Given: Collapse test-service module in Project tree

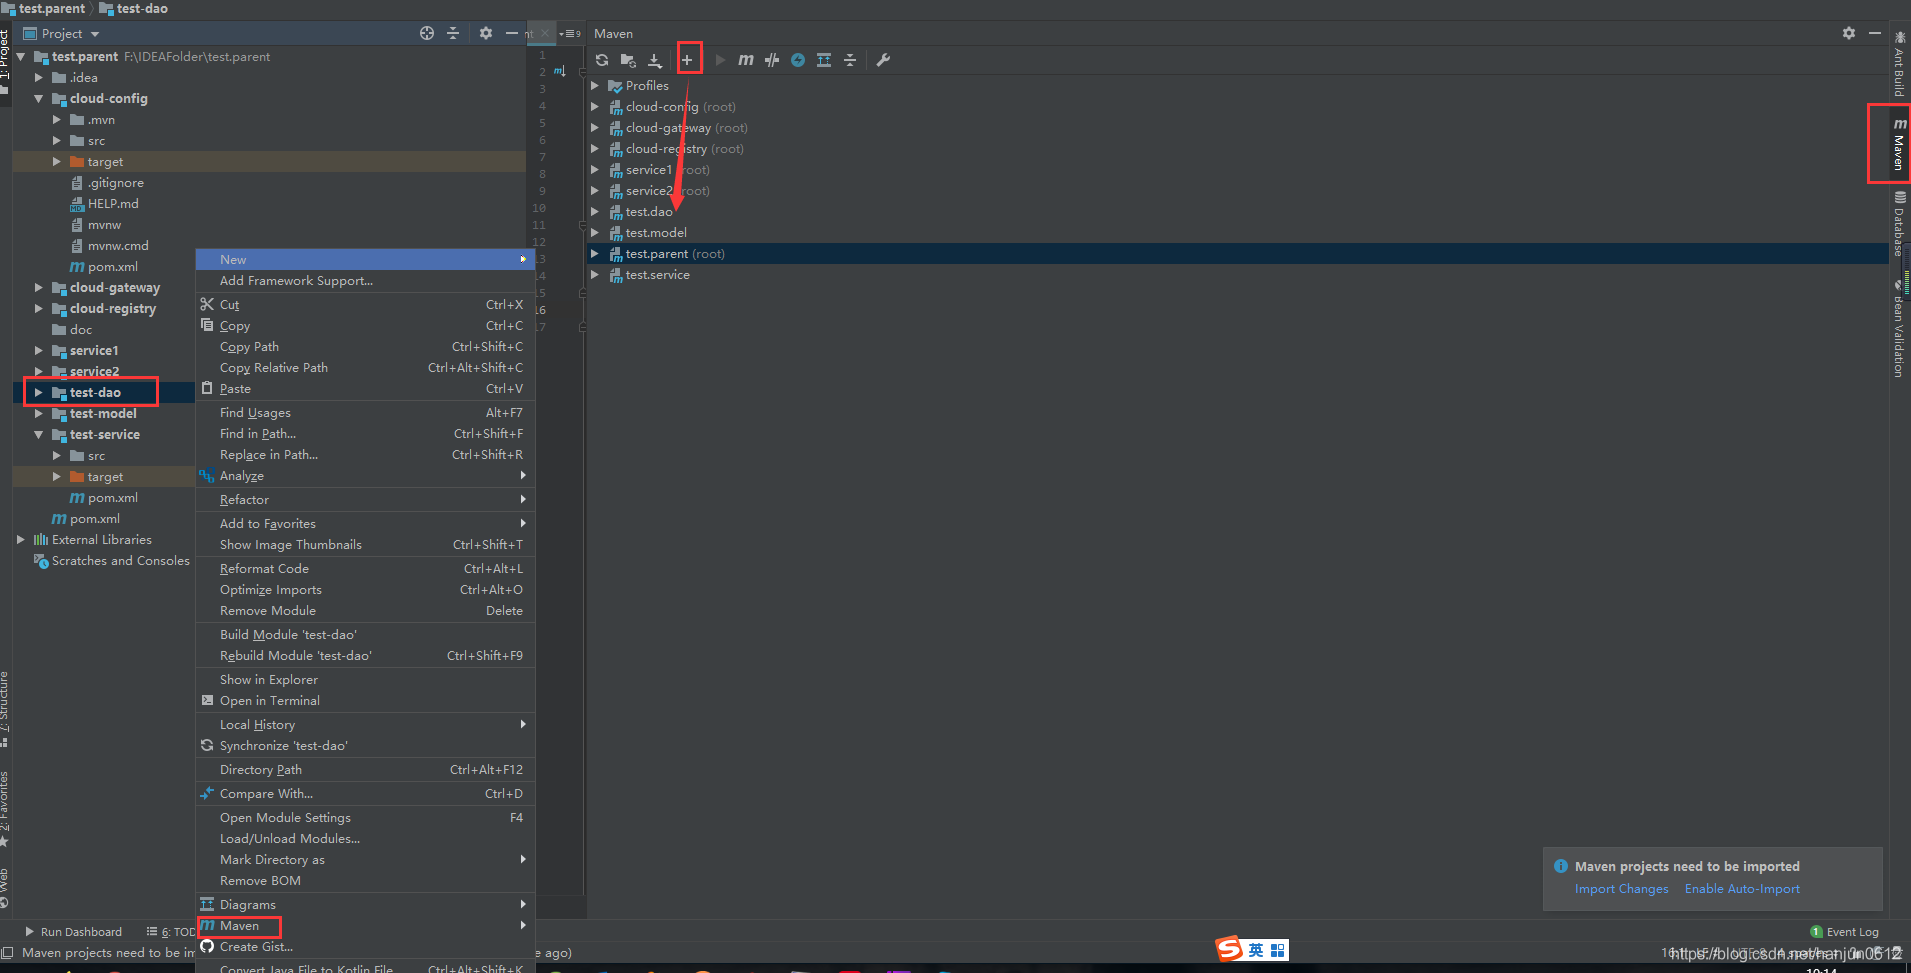Looking at the screenshot, I should [x=39, y=435].
